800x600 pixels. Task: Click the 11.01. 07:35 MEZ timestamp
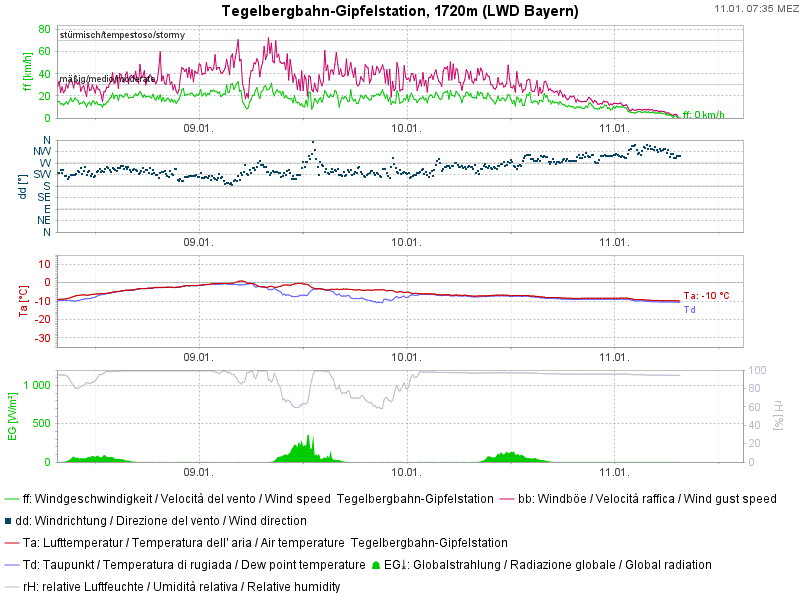coord(756,9)
